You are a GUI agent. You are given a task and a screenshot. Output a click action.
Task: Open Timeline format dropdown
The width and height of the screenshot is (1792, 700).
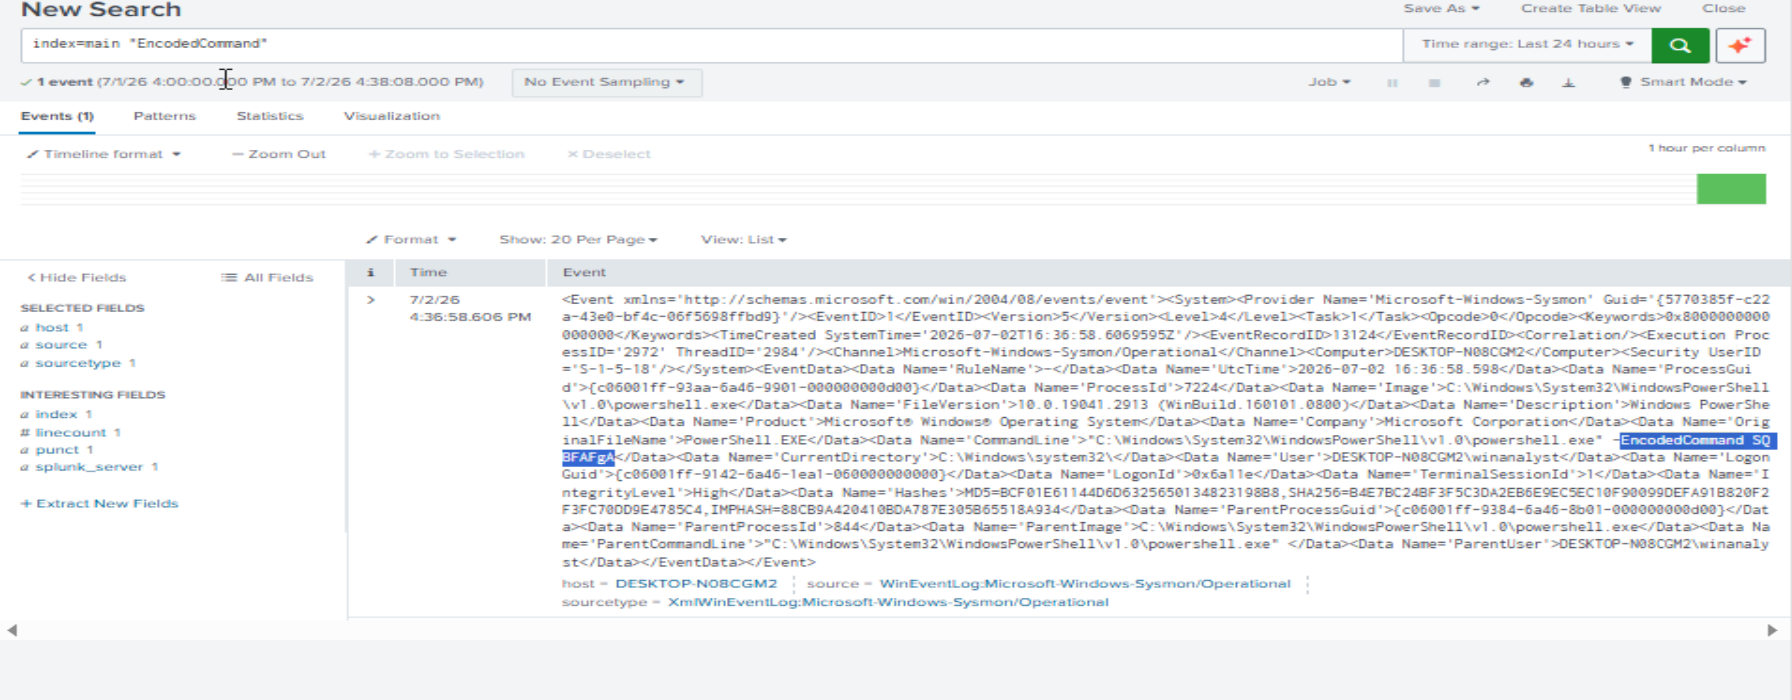[103, 154]
